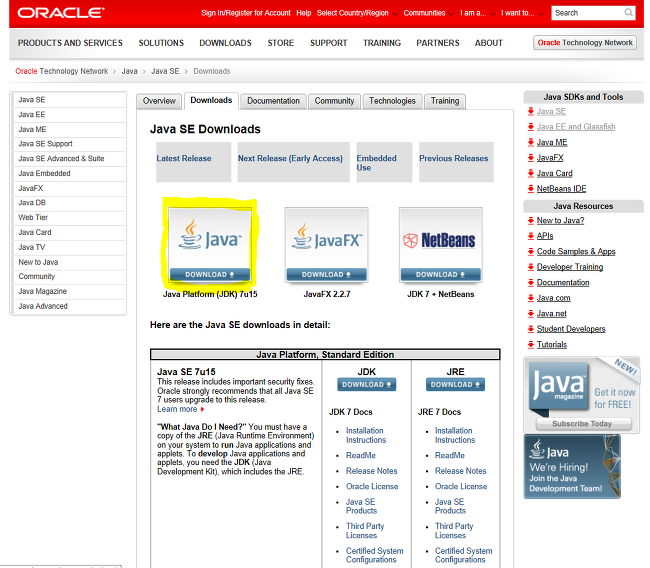The height and width of the screenshot is (568, 650).
Task: Click the red arrow next to Learn more
Action: [202, 409]
